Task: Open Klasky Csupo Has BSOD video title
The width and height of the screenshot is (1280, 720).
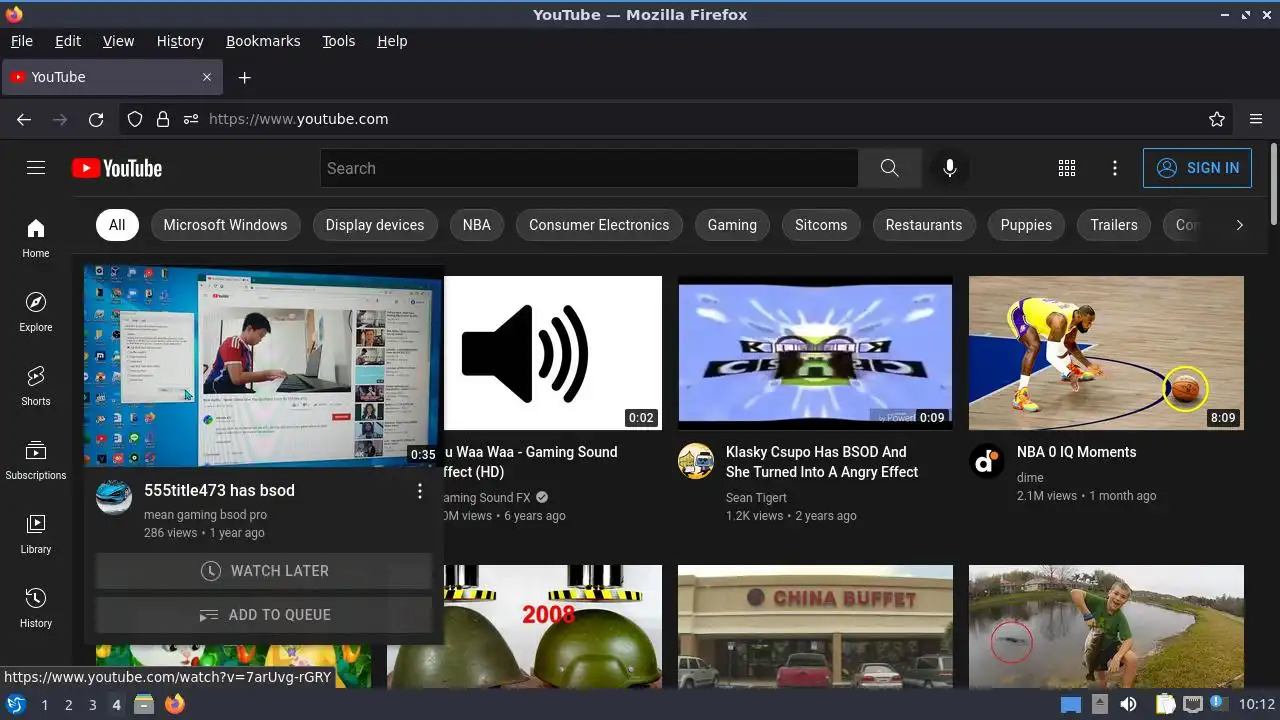Action: pos(822,462)
